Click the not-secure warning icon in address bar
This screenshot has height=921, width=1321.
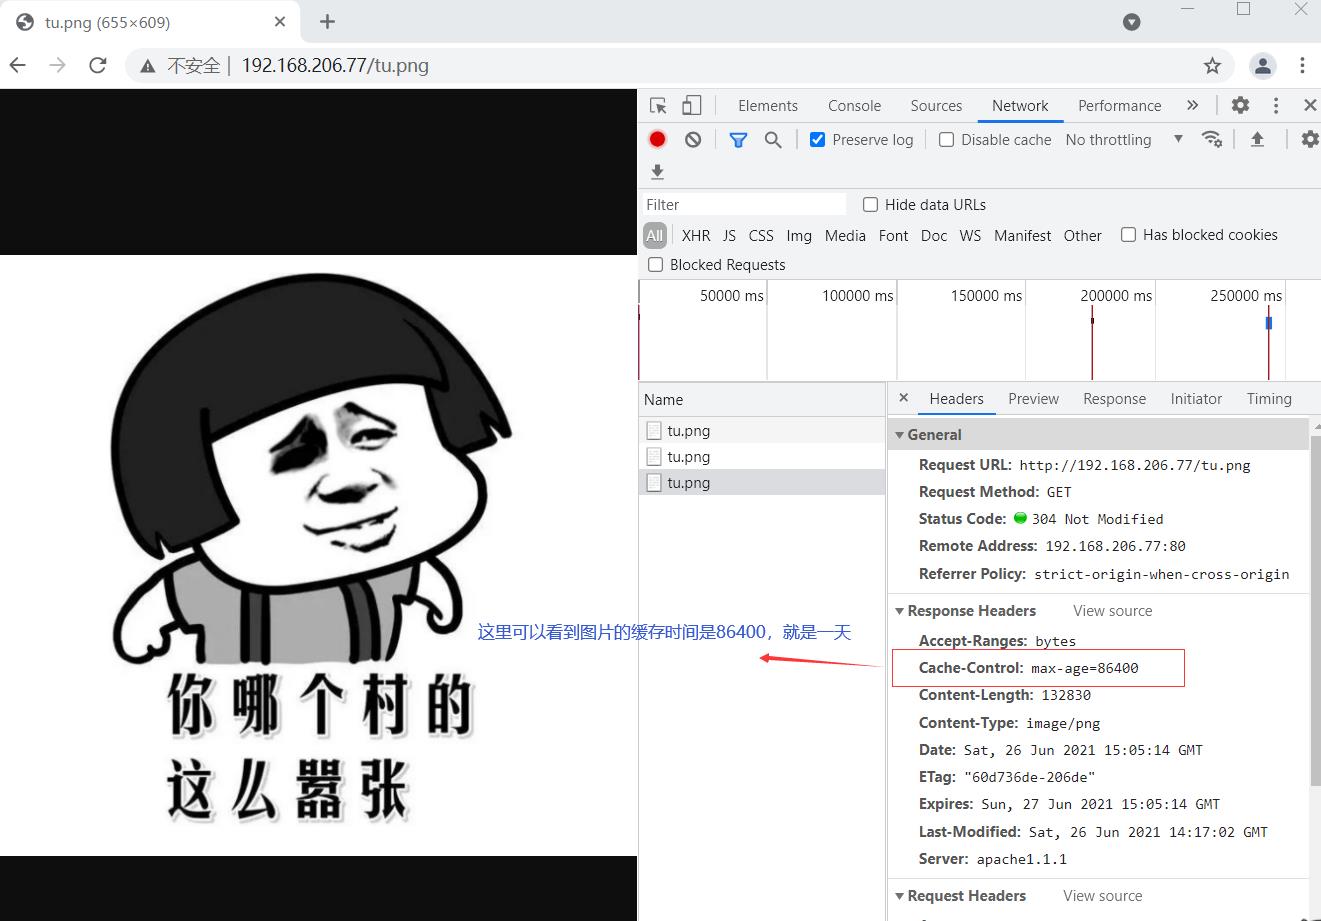point(148,66)
